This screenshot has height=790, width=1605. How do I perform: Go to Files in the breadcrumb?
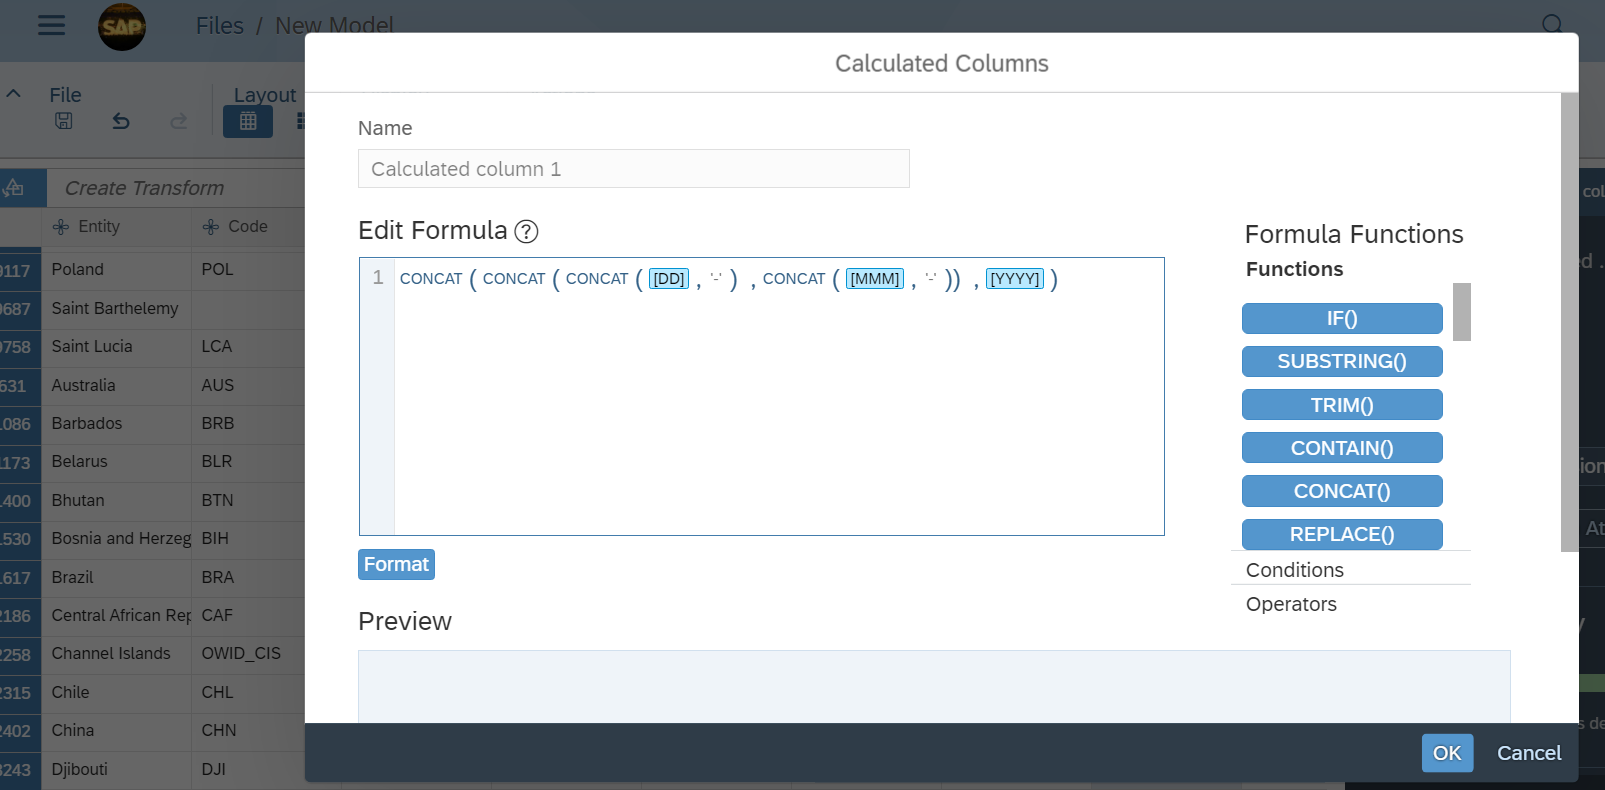[220, 26]
